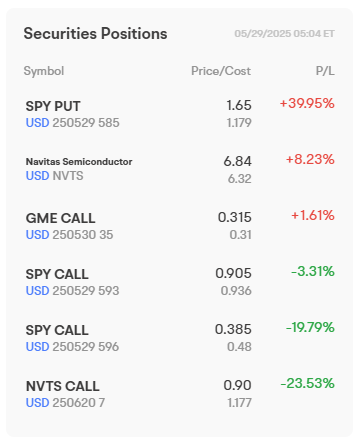Viewport: 361px width, 440px height.
Task: Sort by the P/L column header
Action: coord(325,71)
